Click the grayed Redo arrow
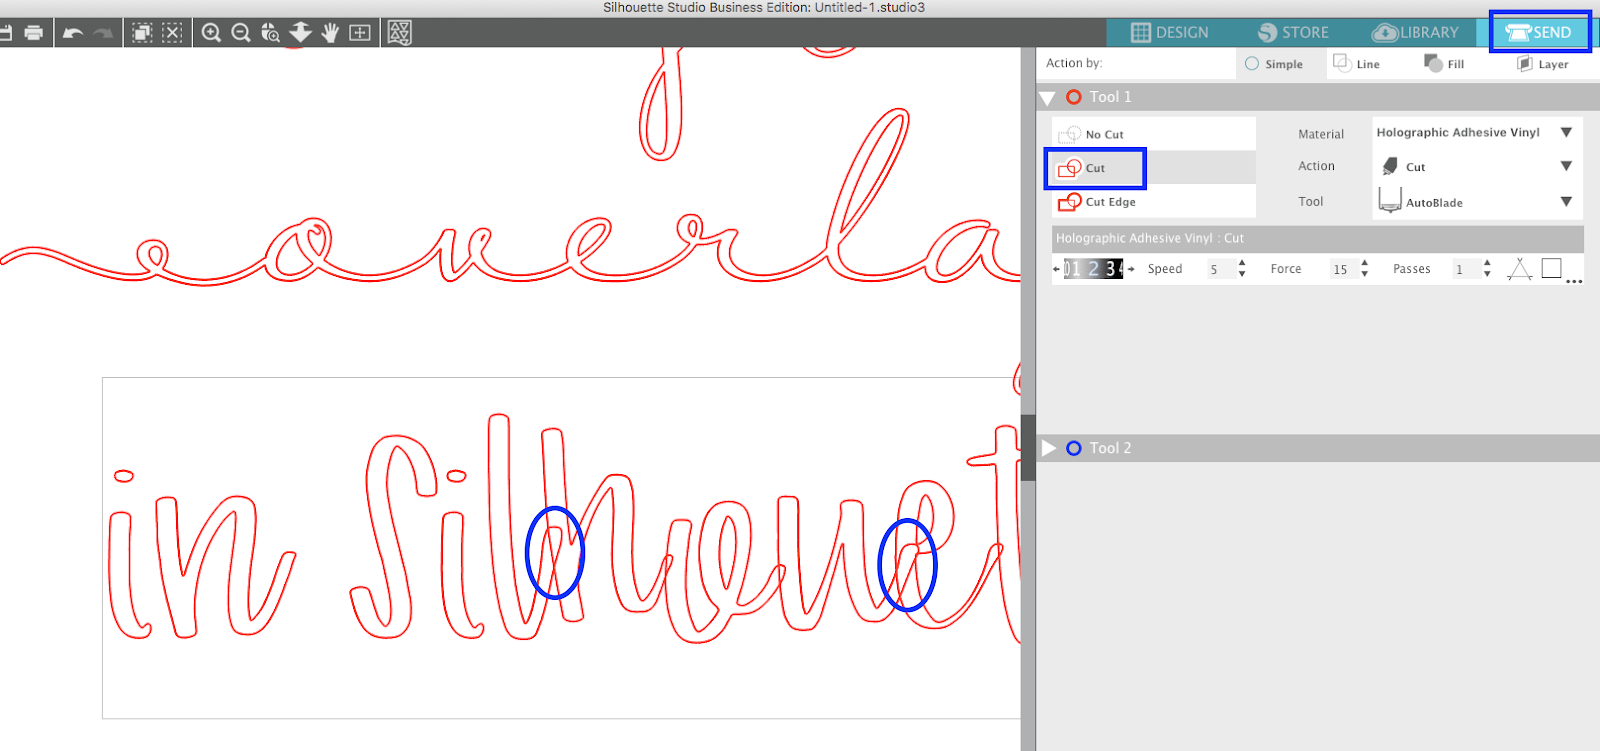1600x751 pixels. click(x=102, y=32)
